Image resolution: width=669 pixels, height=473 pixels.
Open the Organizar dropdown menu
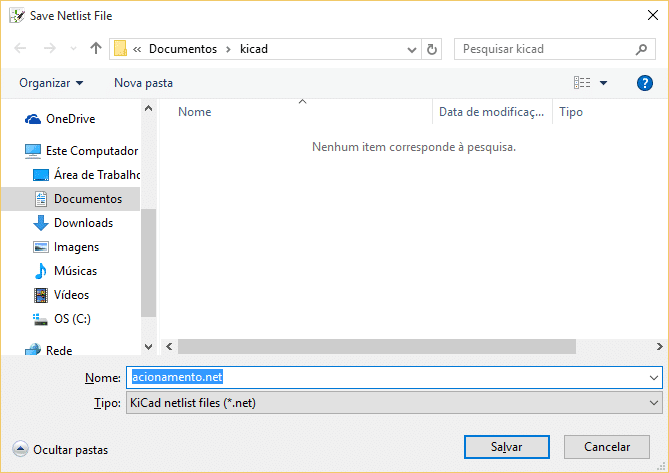(51, 83)
